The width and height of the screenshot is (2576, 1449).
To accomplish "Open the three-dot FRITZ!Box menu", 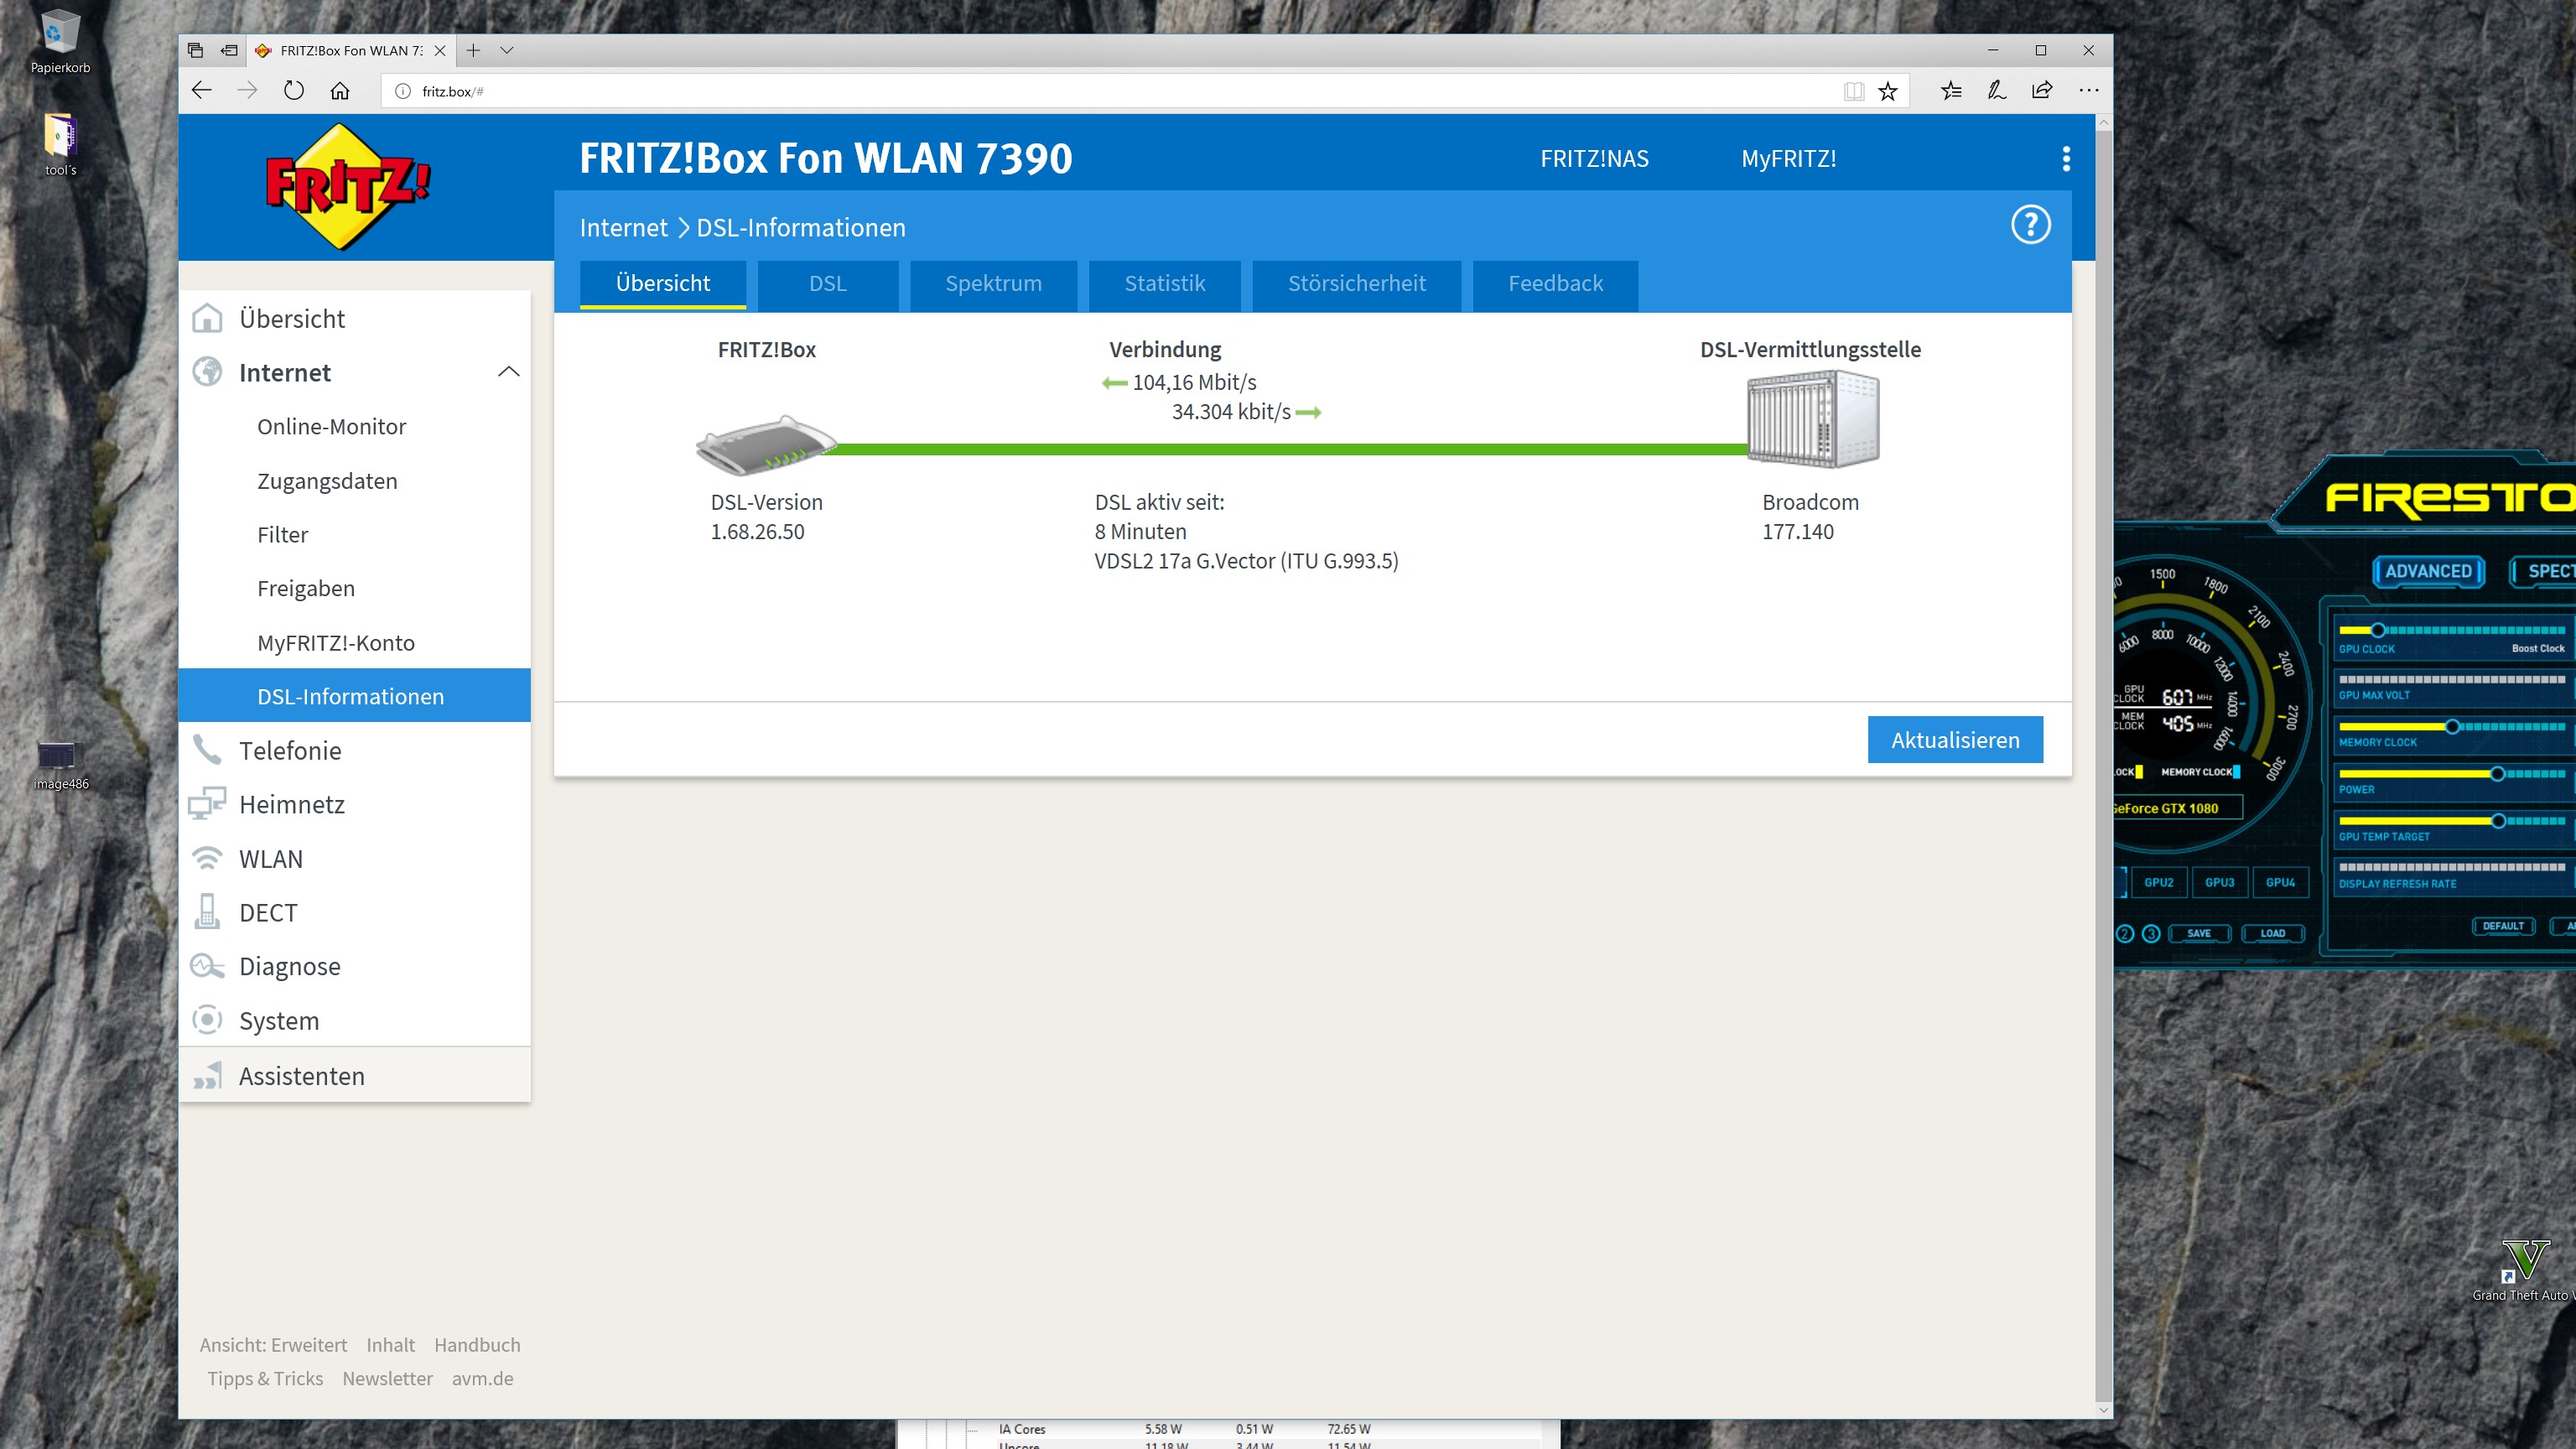I will [x=2066, y=159].
